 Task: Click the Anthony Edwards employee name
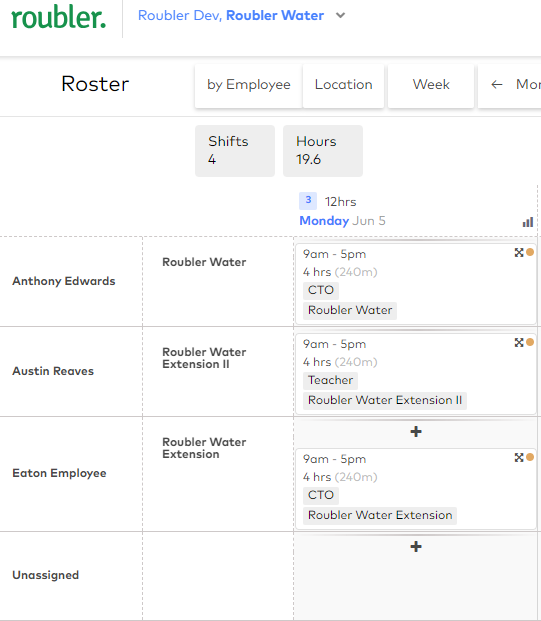64,281
